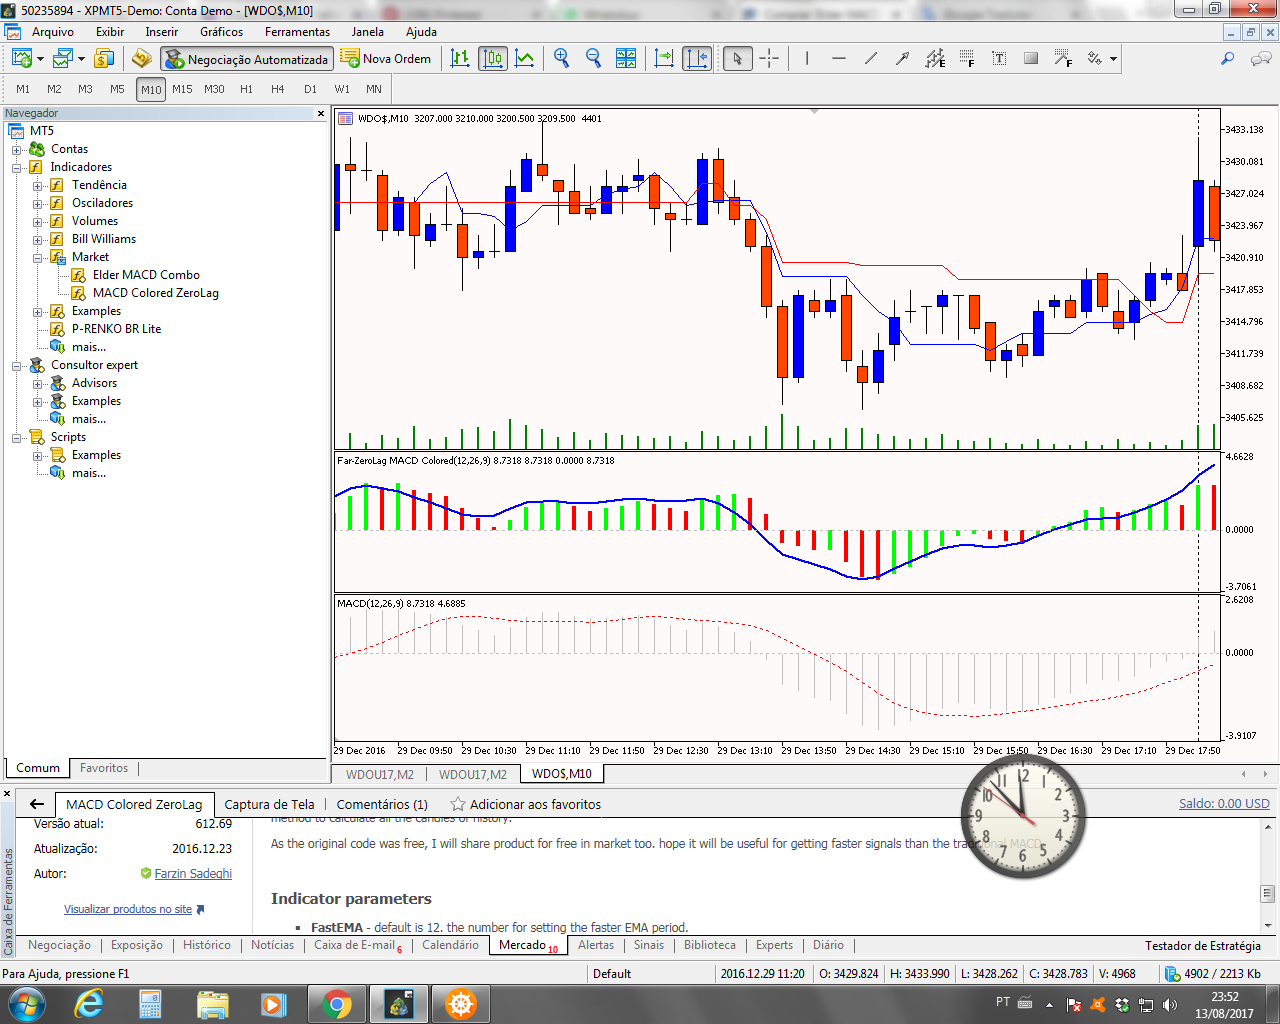This screenshot has height=1024, width=1280.
Task: Select Elder MACD Combo in Navigator tree
Action: 146,275
